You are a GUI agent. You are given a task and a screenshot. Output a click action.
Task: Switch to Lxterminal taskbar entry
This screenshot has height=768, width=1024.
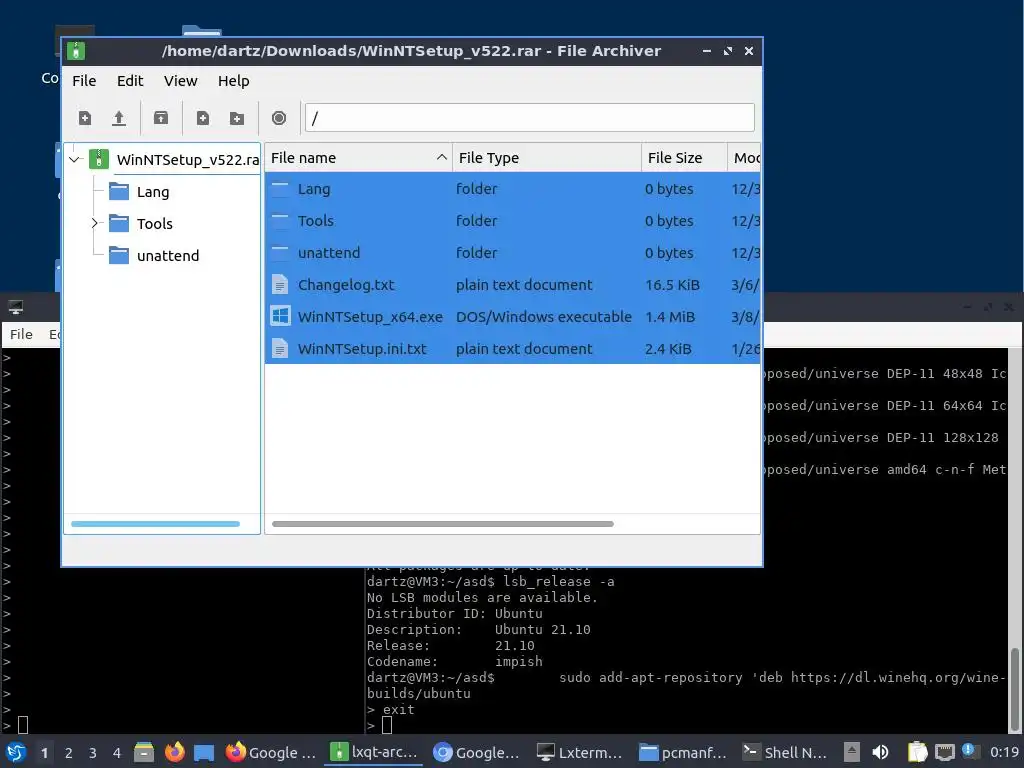[580, 752]
